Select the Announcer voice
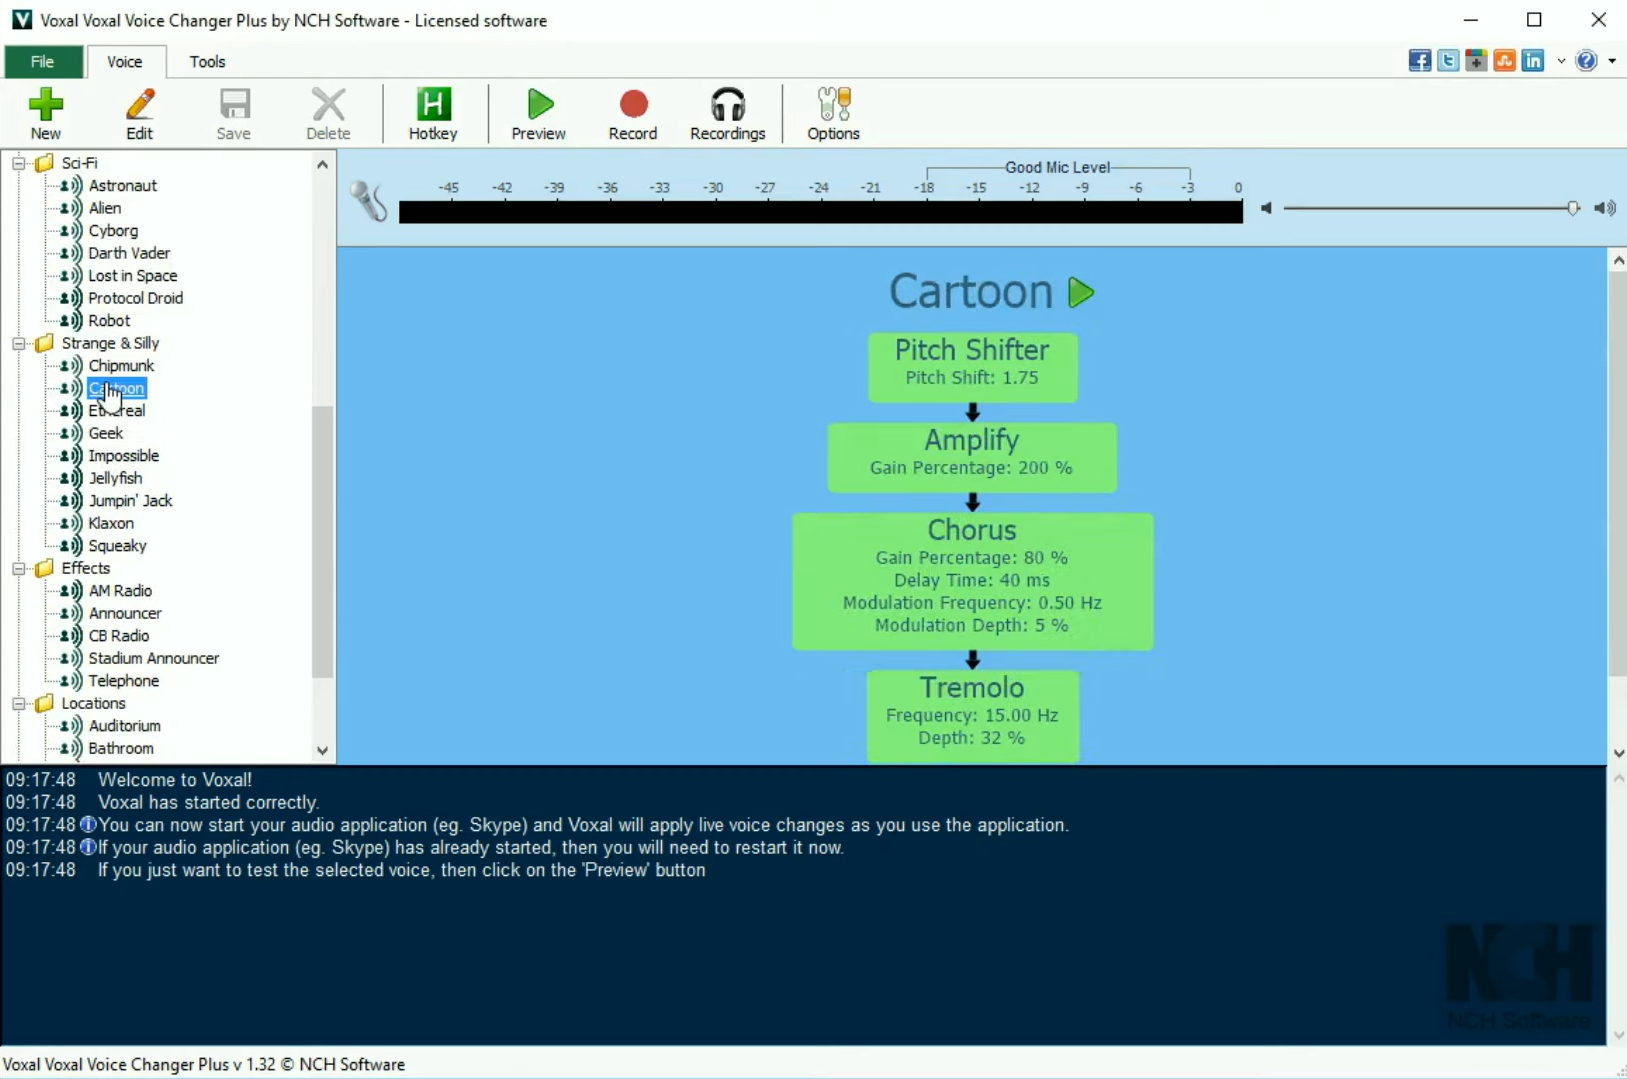This screenshot has height=1079, width=1627. [125, 613]
